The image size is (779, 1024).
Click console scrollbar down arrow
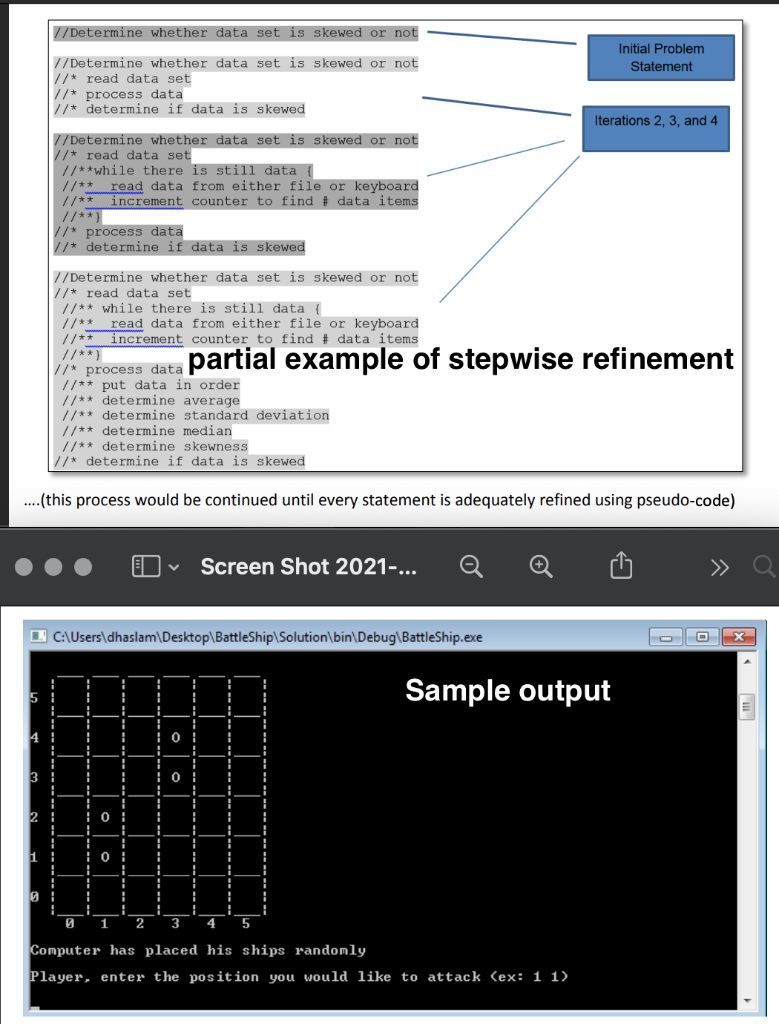click(748, 1001)
